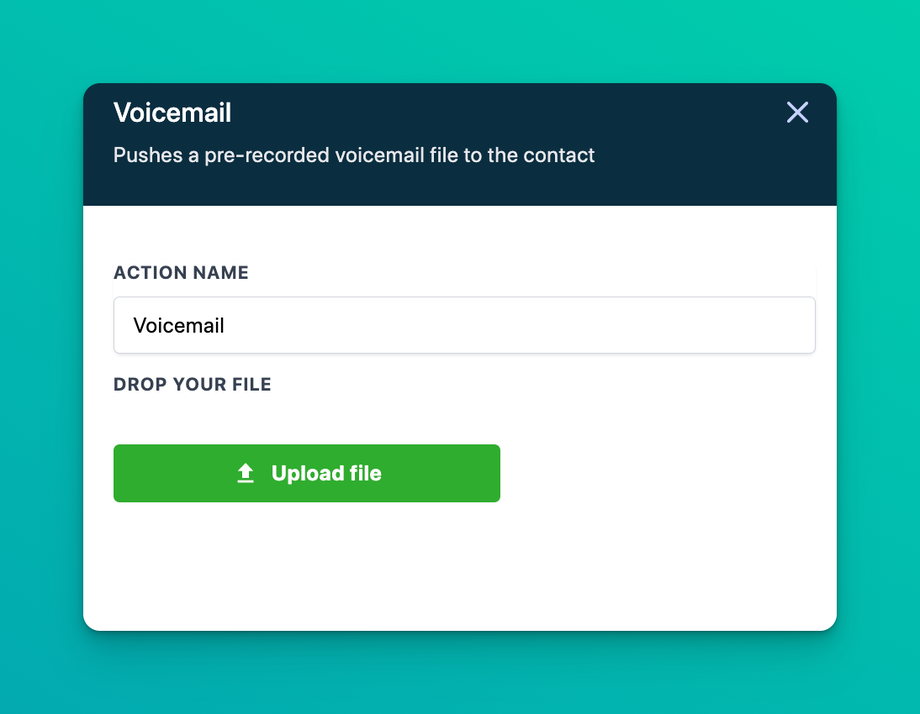Click right edge of green Upload button
This screenshot has width=920, height=714.
[490, 474]
